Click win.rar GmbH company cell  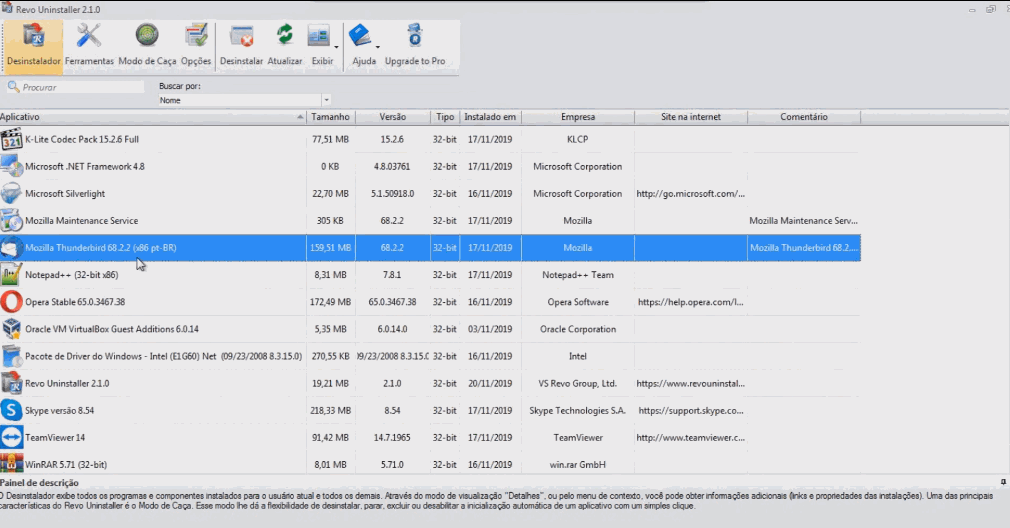pyautogui.click(x=578, y=464)
